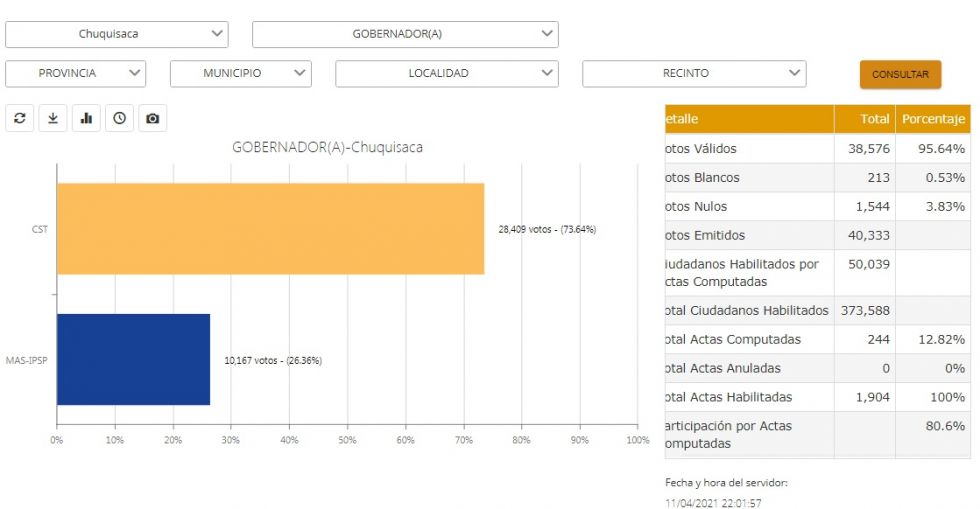Select the orange CST result bar
This screenshot has width=980, height=509.
[x=271, y=229]
